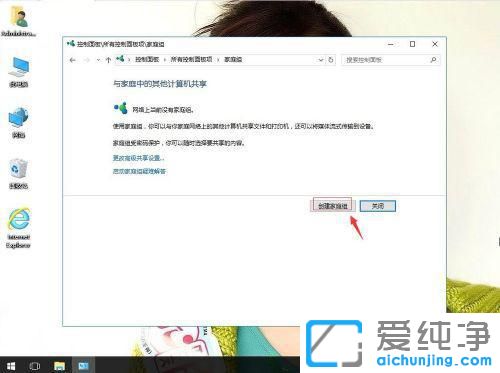Click inside the Search Control Panel field
This screenshot has width=500, height=373.
(387, 60)
